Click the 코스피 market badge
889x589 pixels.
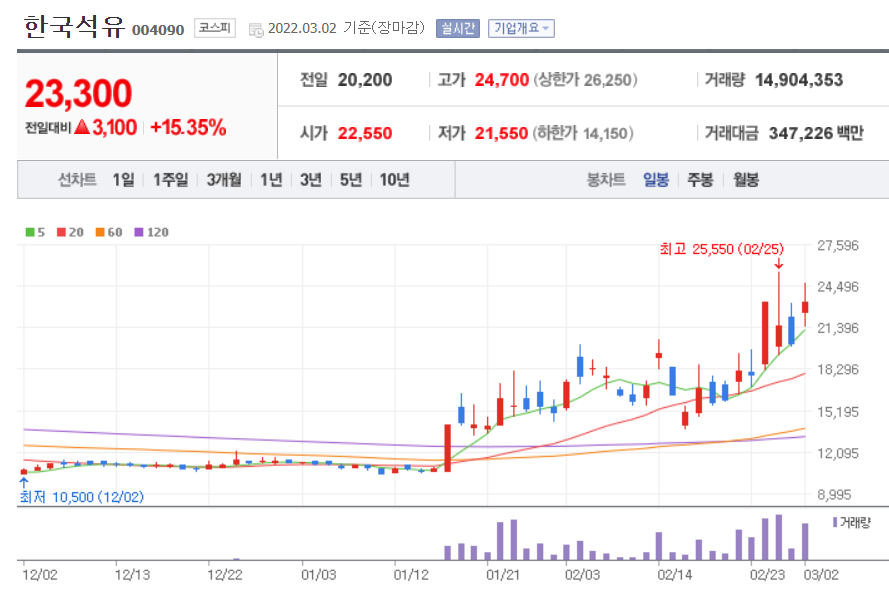[x=215, y=28]
